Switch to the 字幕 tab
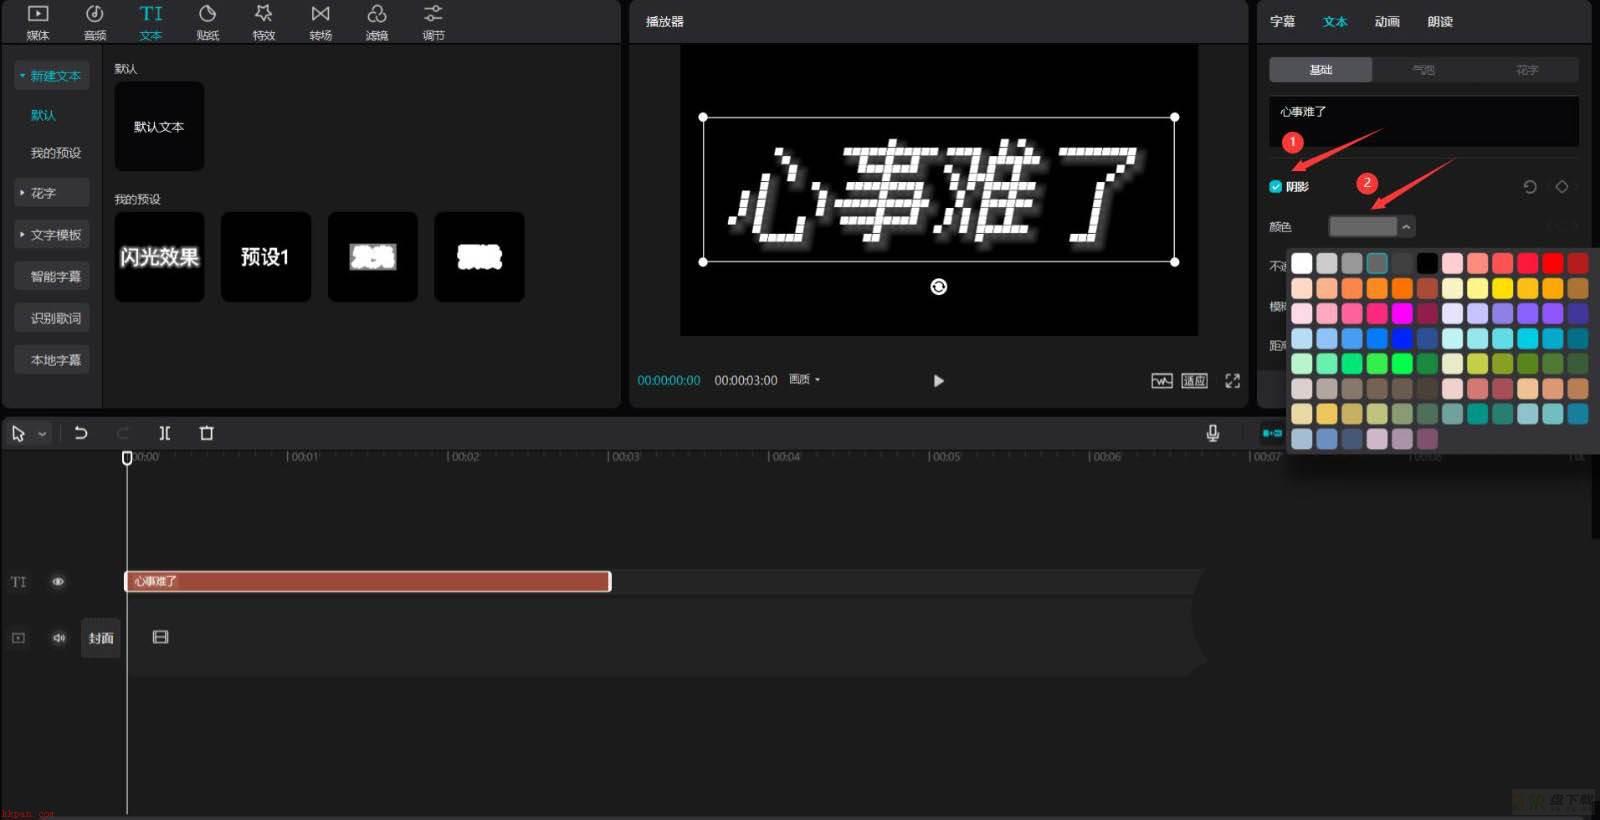 point(1282,21)
